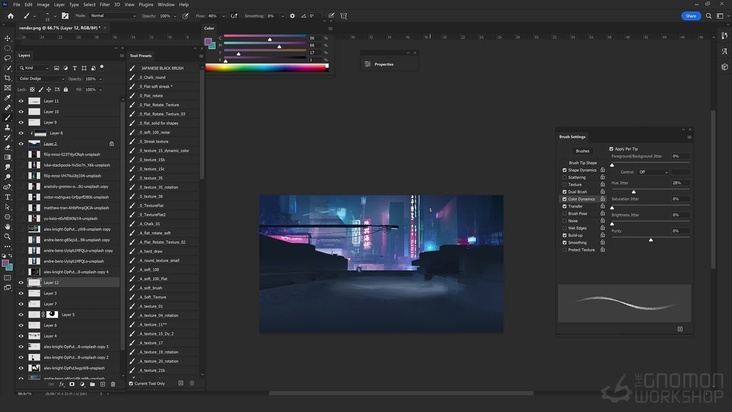
Task: Open the Window menu
Action: coord(166,4)
